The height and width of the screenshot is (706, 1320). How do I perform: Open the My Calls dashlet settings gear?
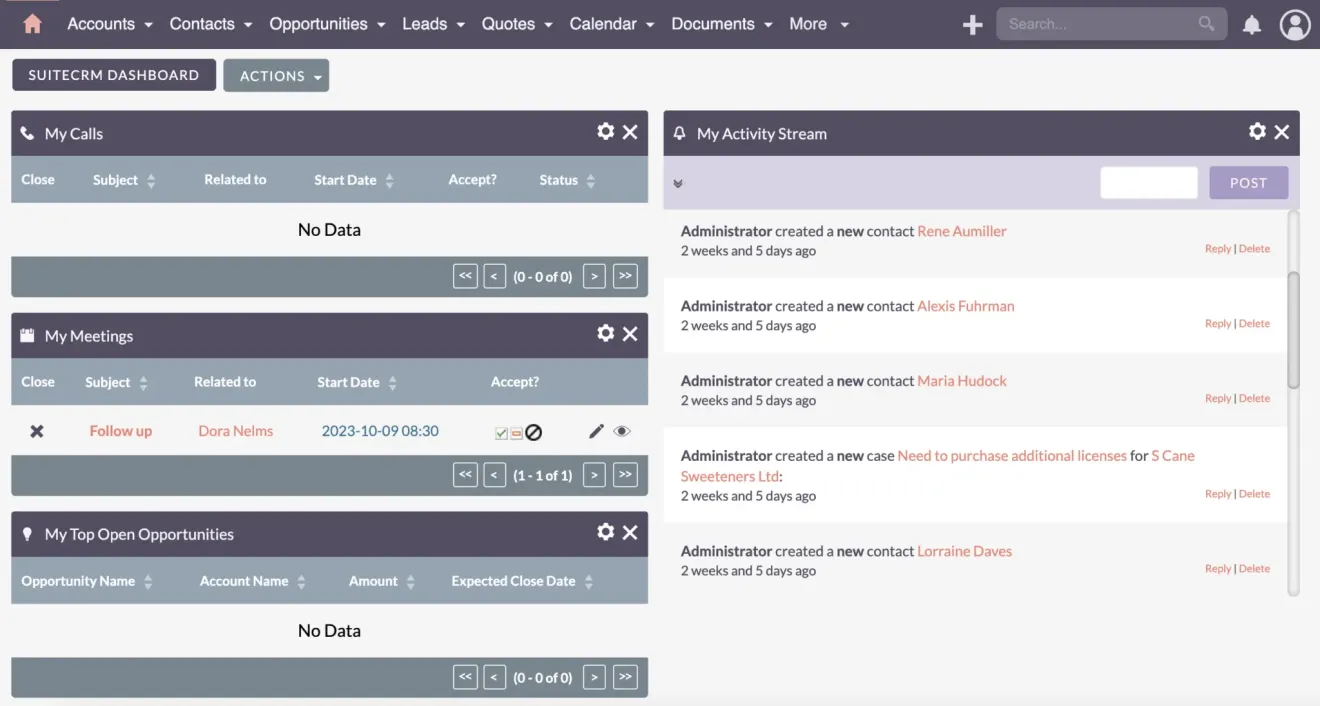[605, 131]
